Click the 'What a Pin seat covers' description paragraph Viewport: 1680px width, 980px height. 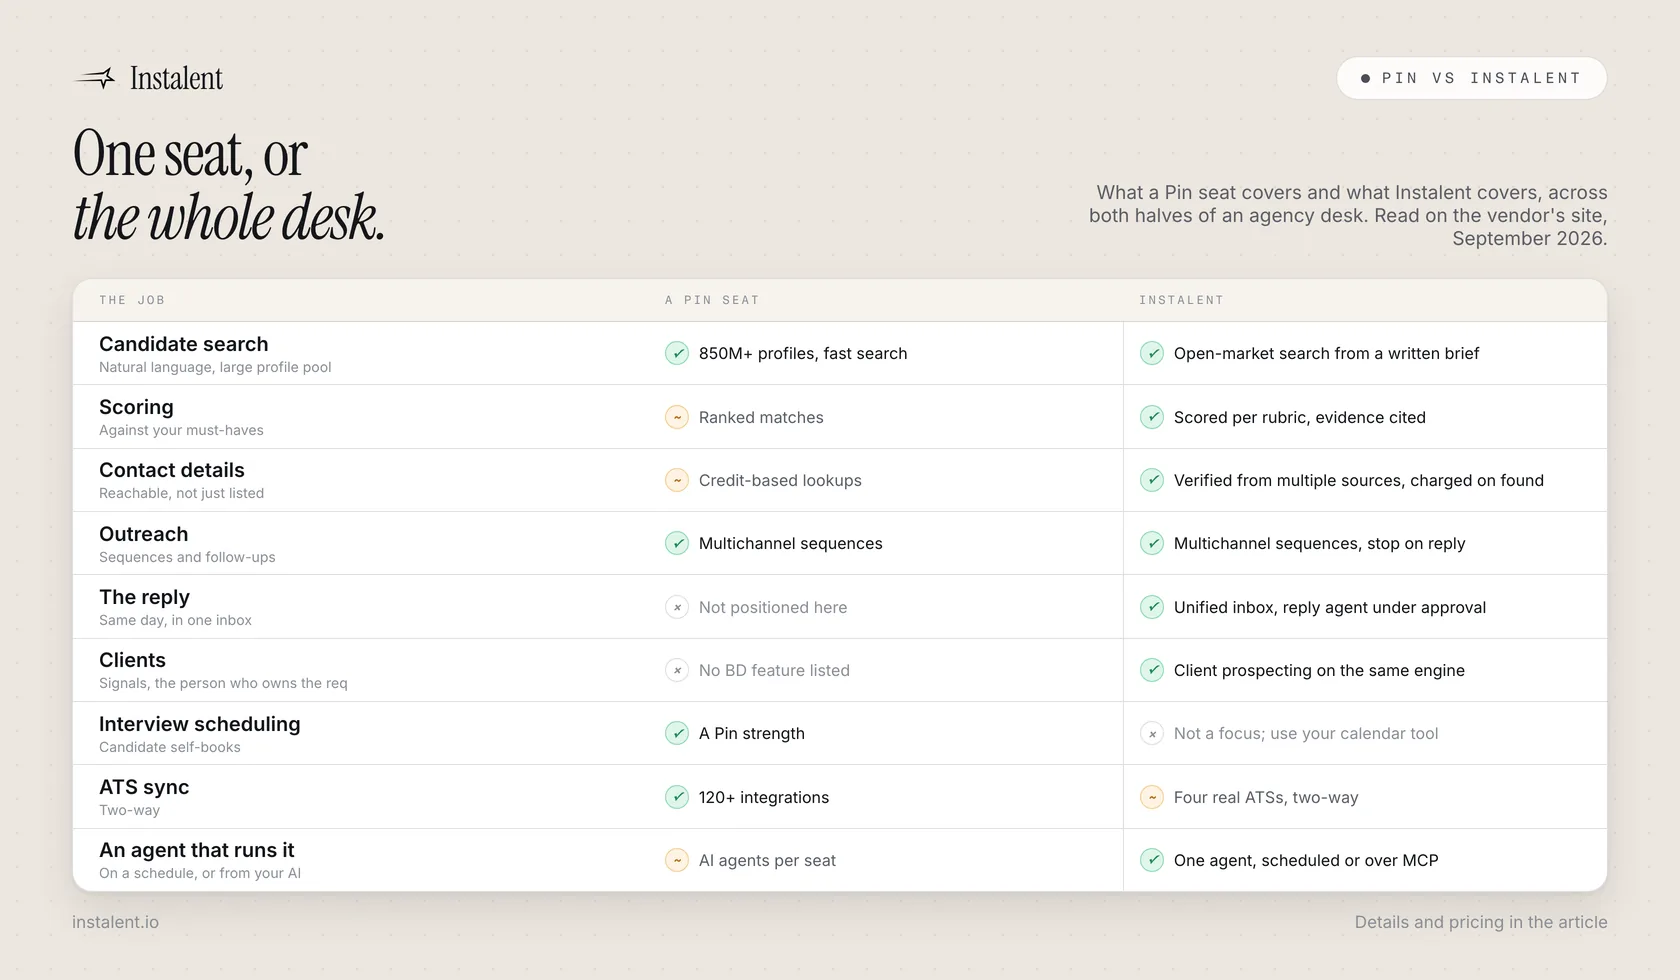1348,215
